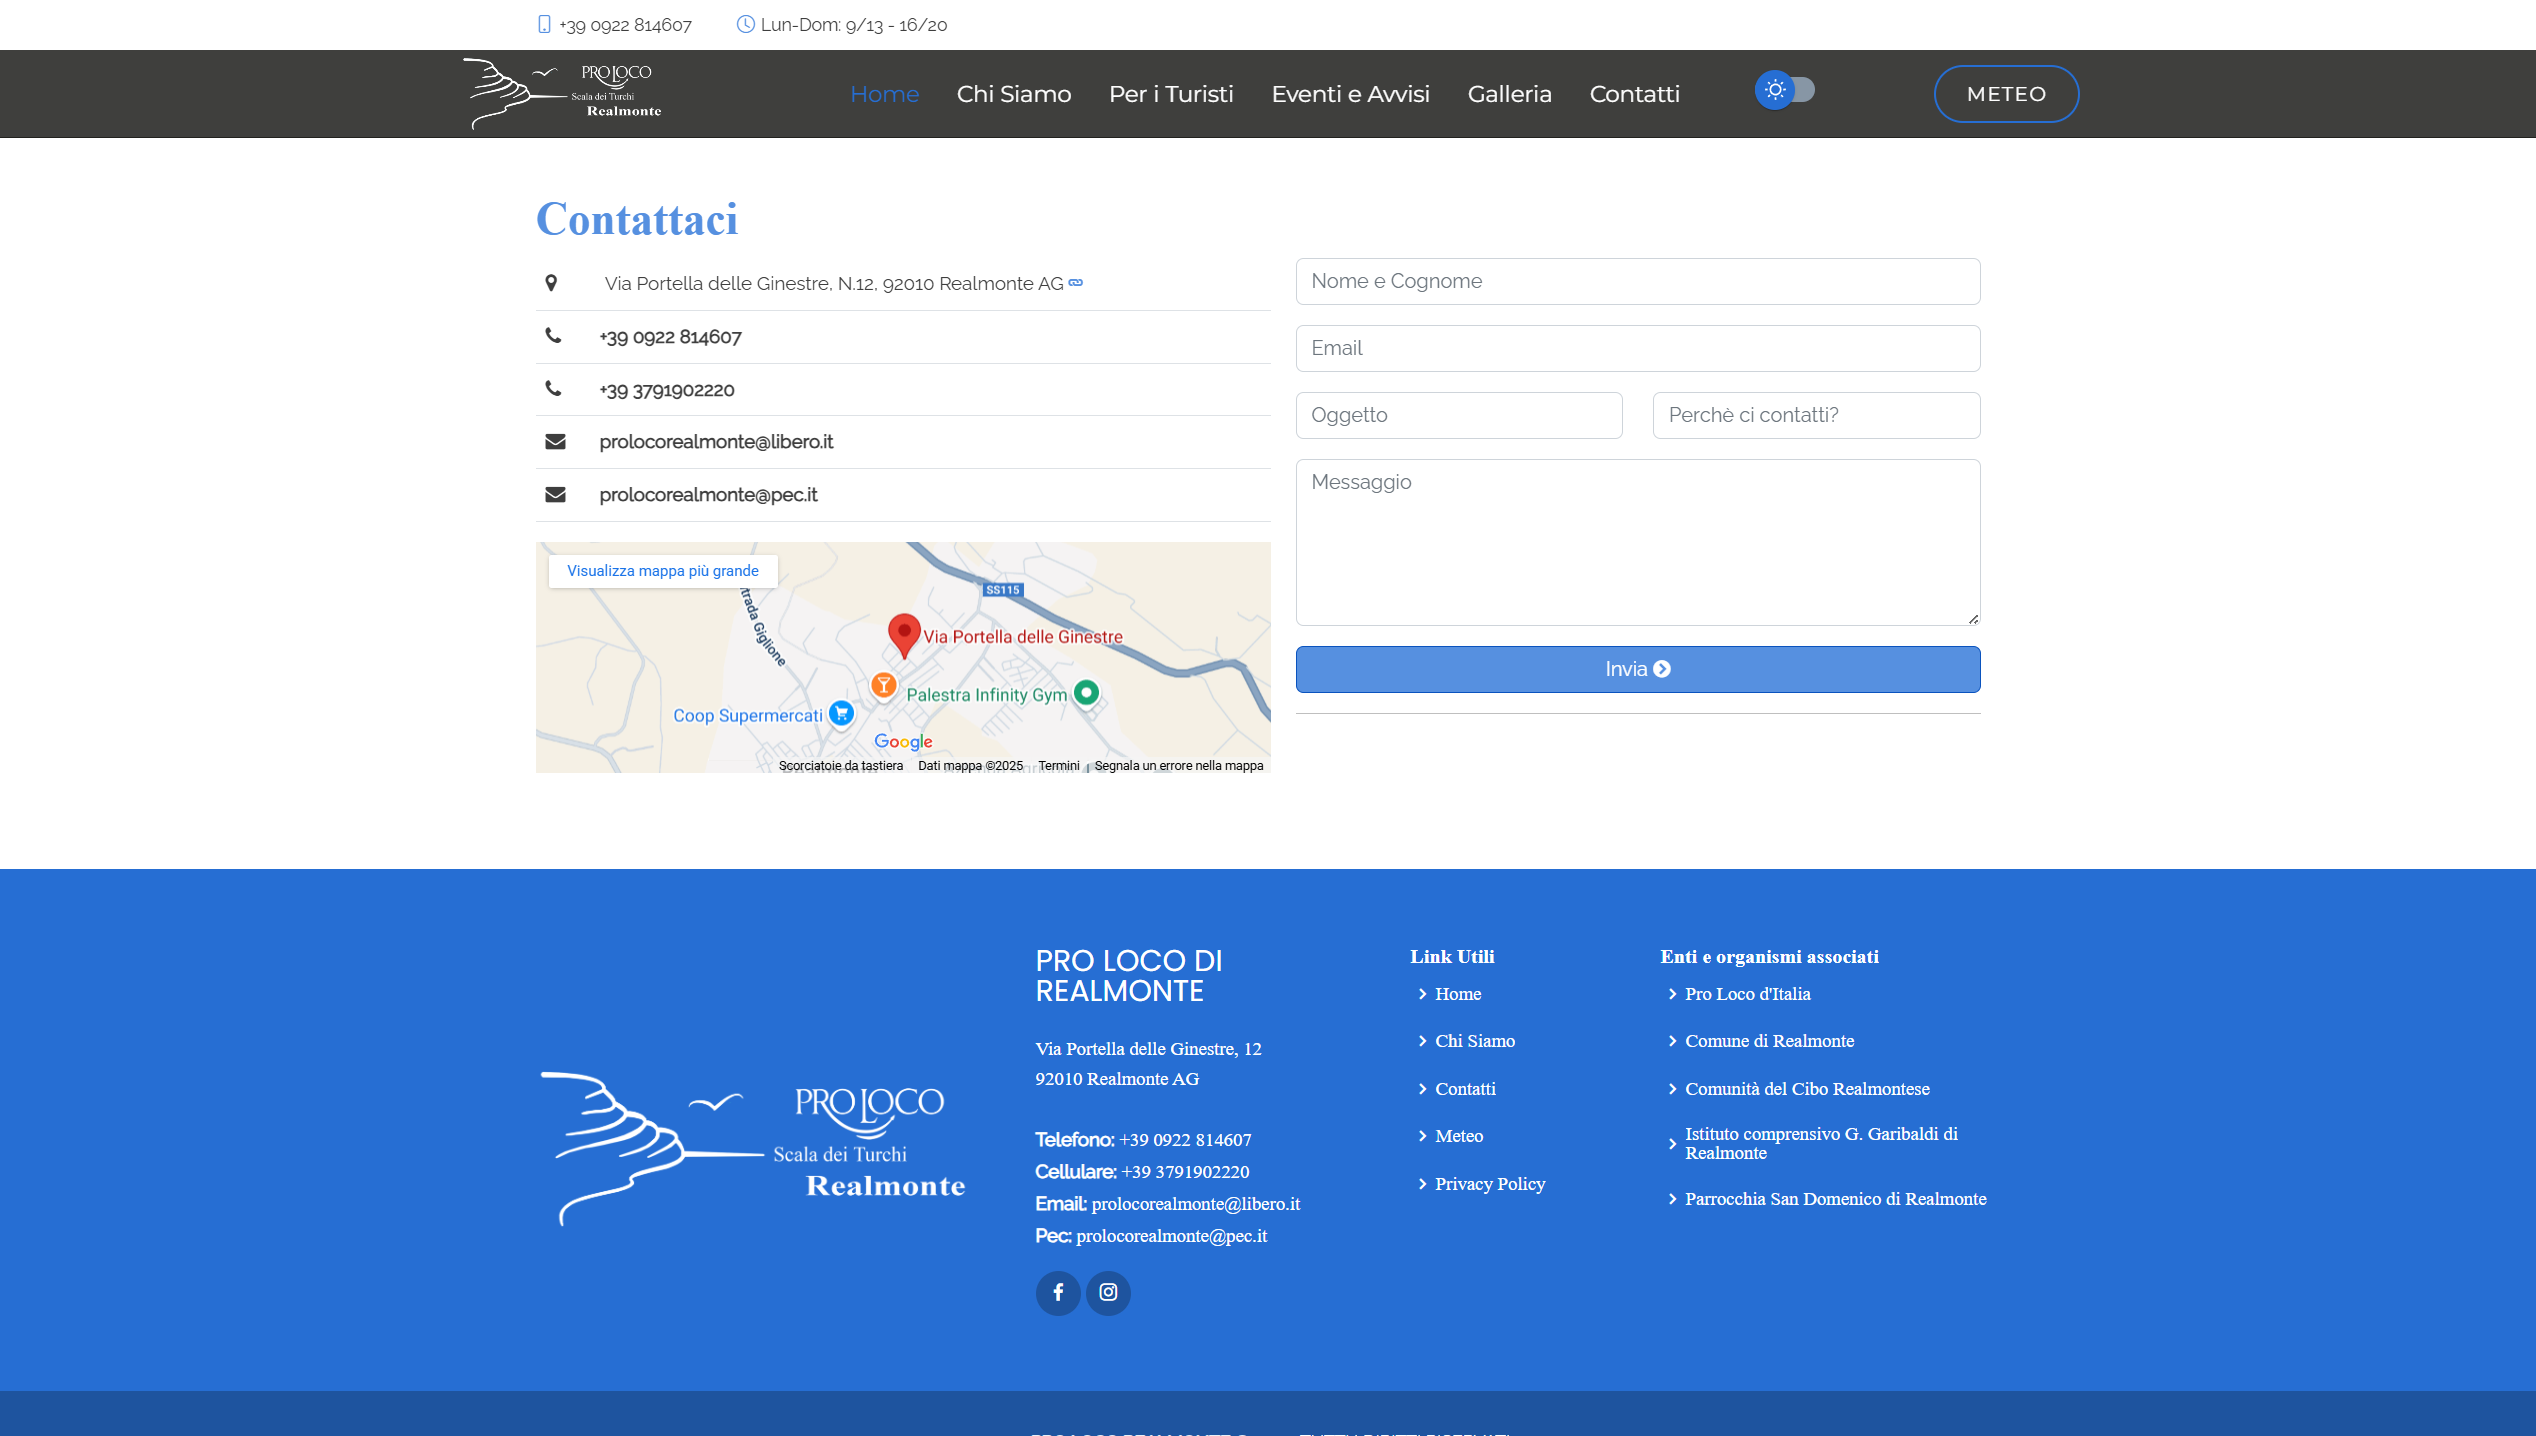Screen dimensions: 2536x1436
Task: Open the Instagram icon in footer
Action: 1108,1292
